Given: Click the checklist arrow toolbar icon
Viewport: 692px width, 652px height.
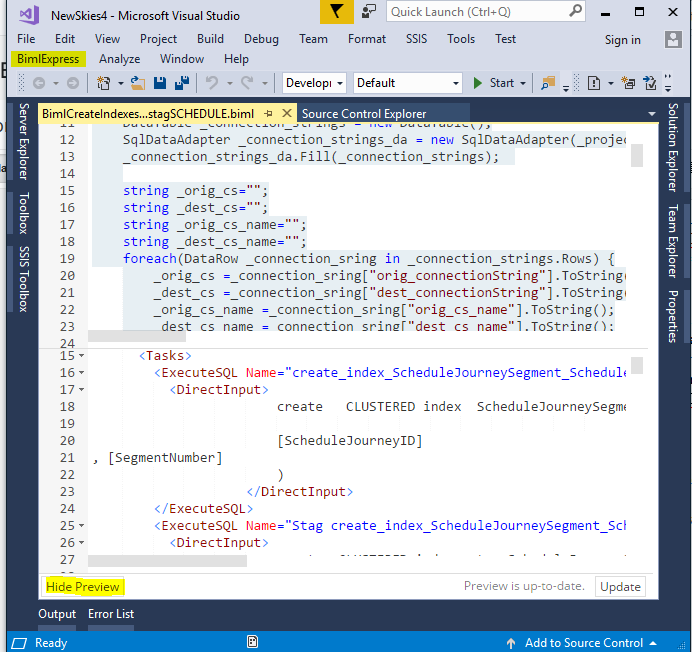Looking at the screenshot, I should [x=650, y=83].
